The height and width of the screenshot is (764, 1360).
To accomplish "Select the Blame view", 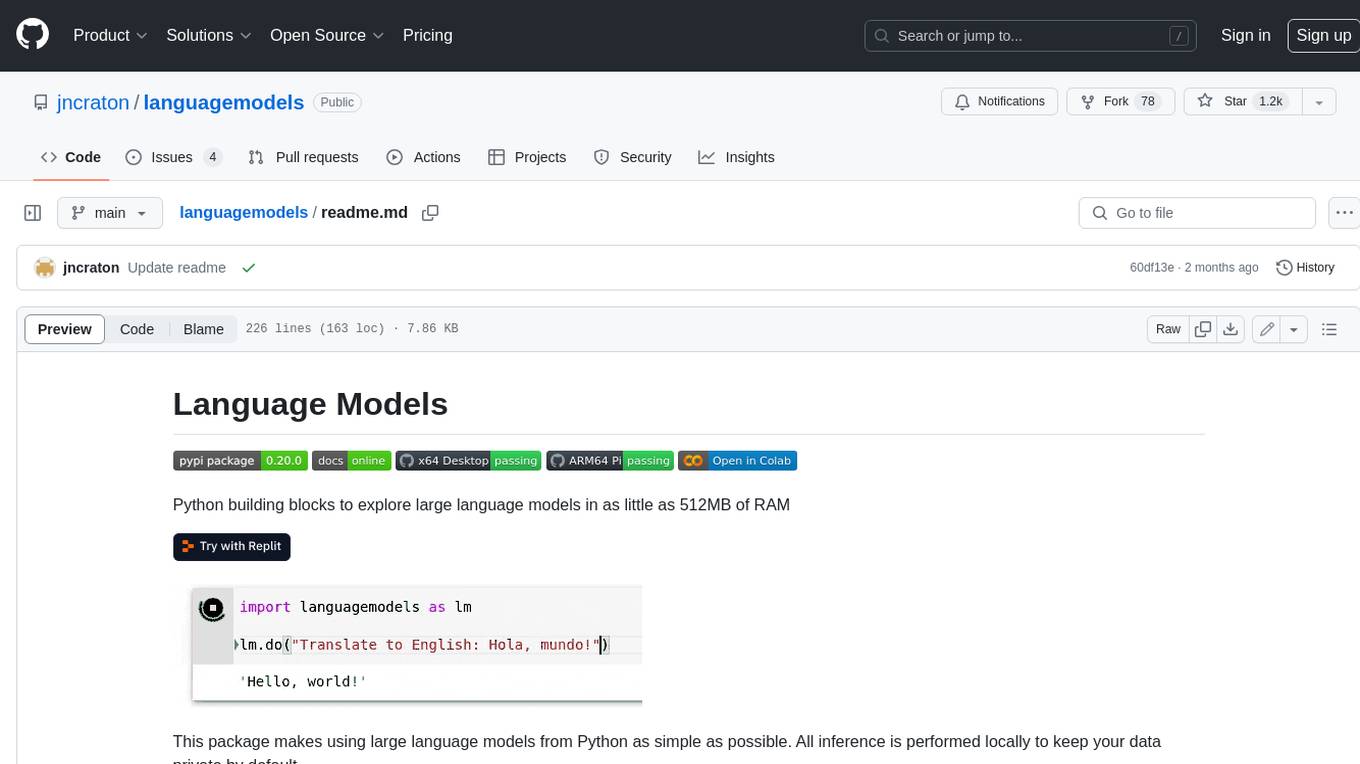I will (x=203, y=329).
